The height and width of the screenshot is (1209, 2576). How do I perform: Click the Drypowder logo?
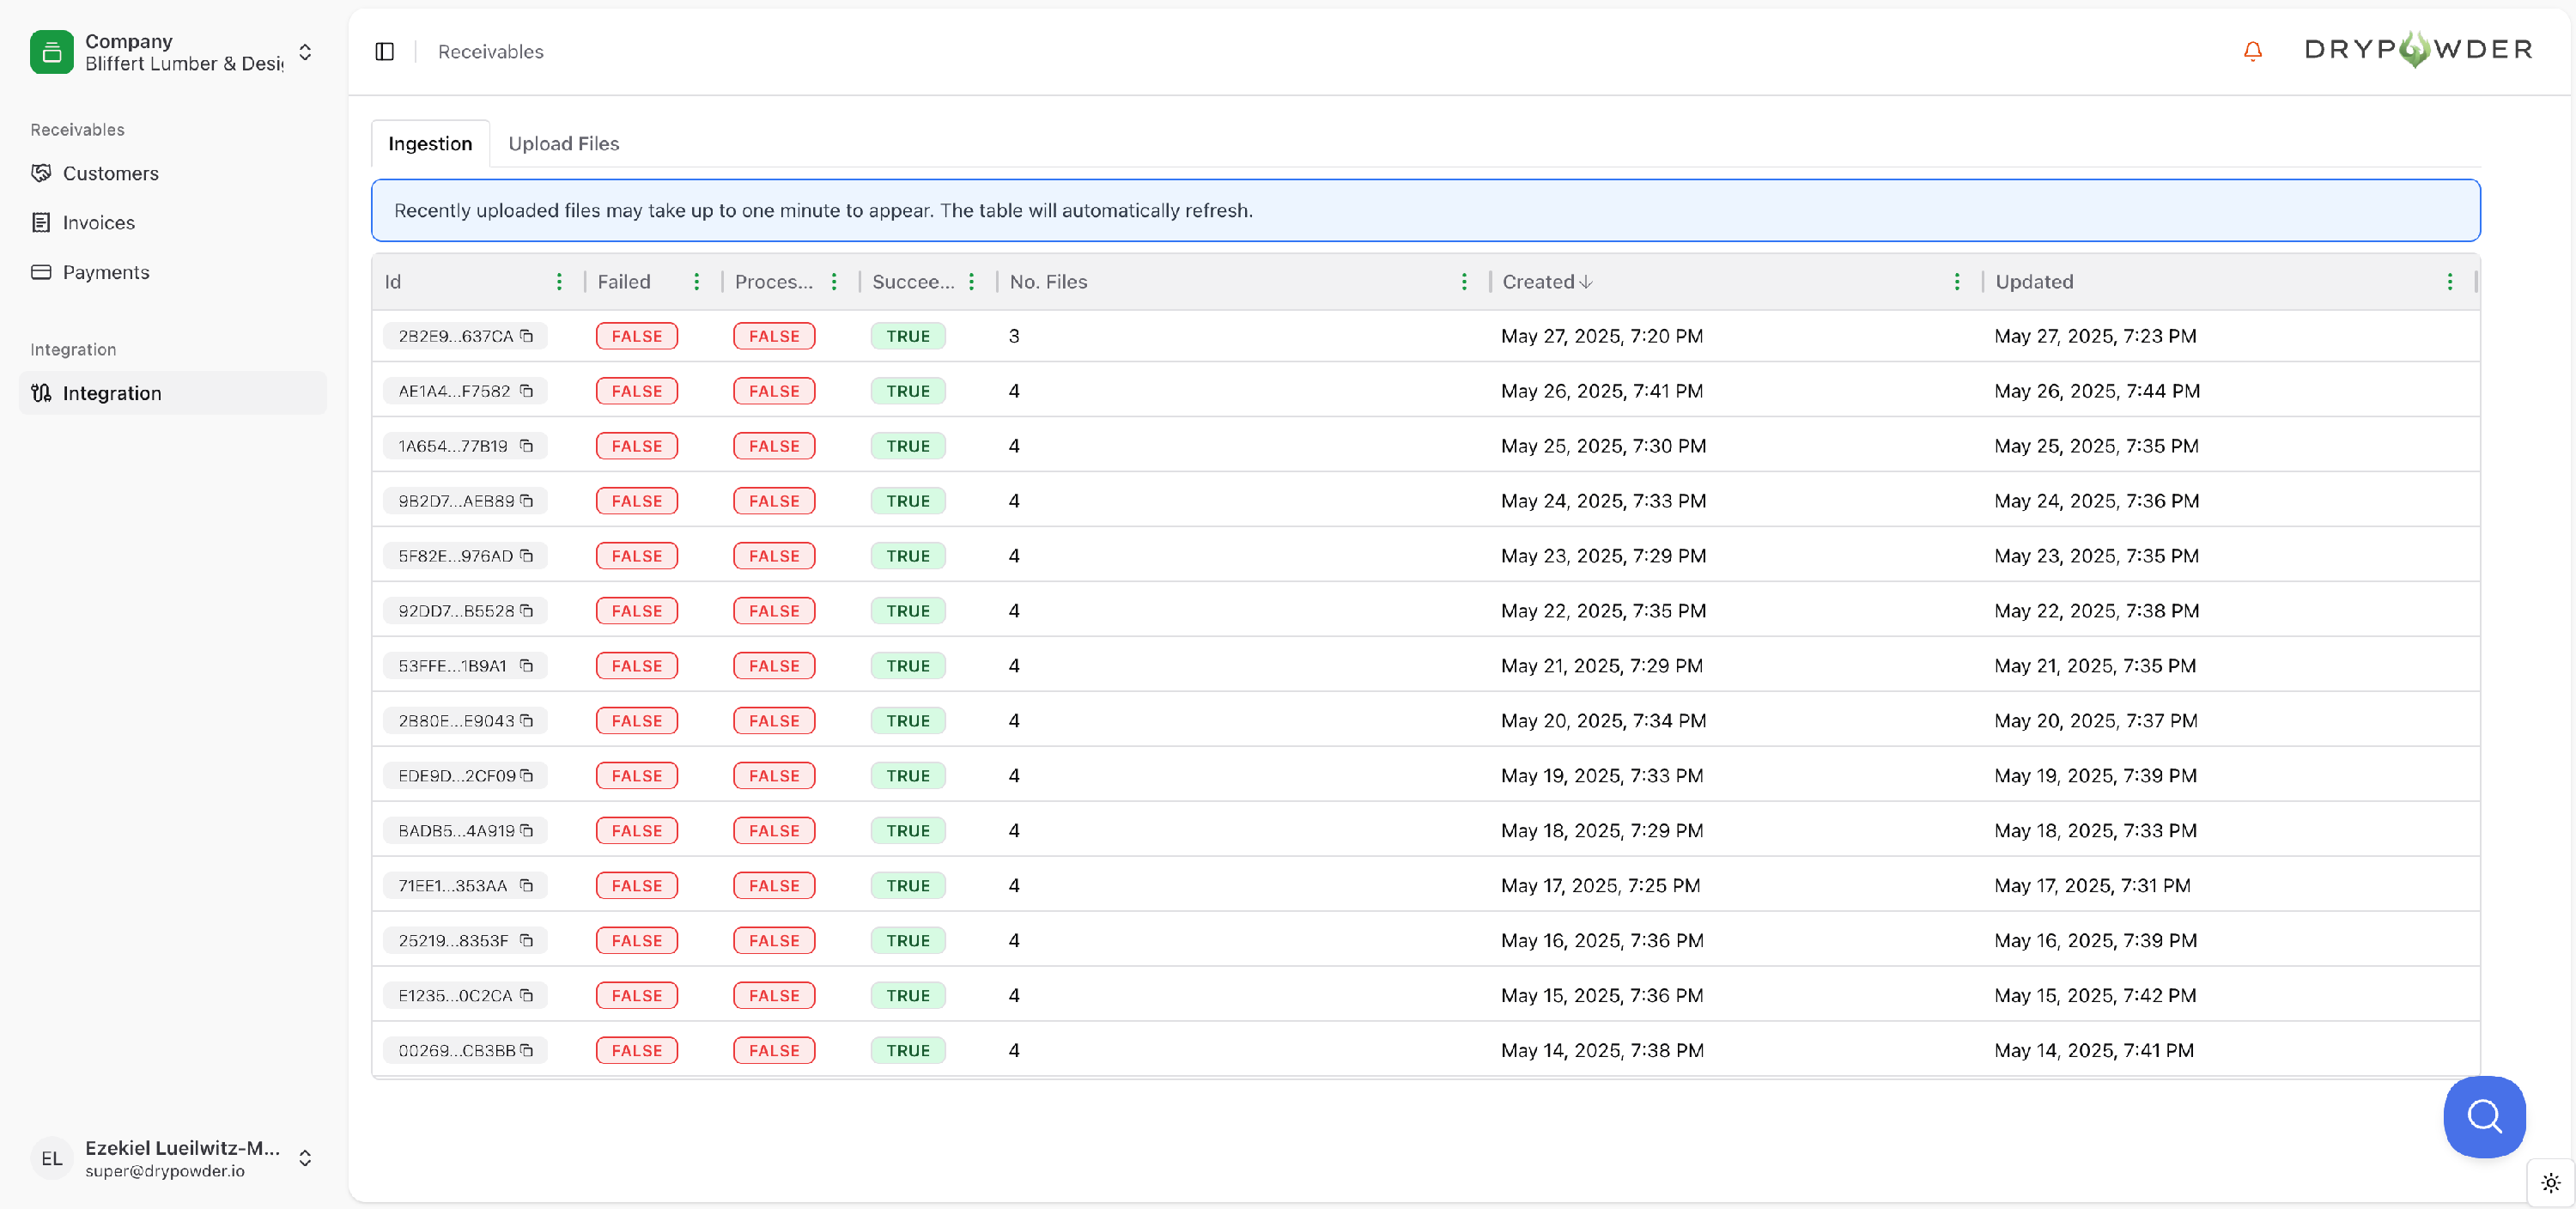point(2418,49)
